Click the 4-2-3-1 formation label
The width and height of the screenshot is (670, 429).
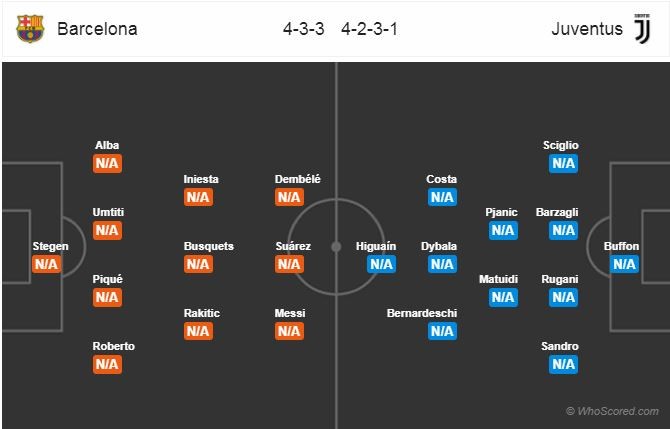click(x=370, y=29)
